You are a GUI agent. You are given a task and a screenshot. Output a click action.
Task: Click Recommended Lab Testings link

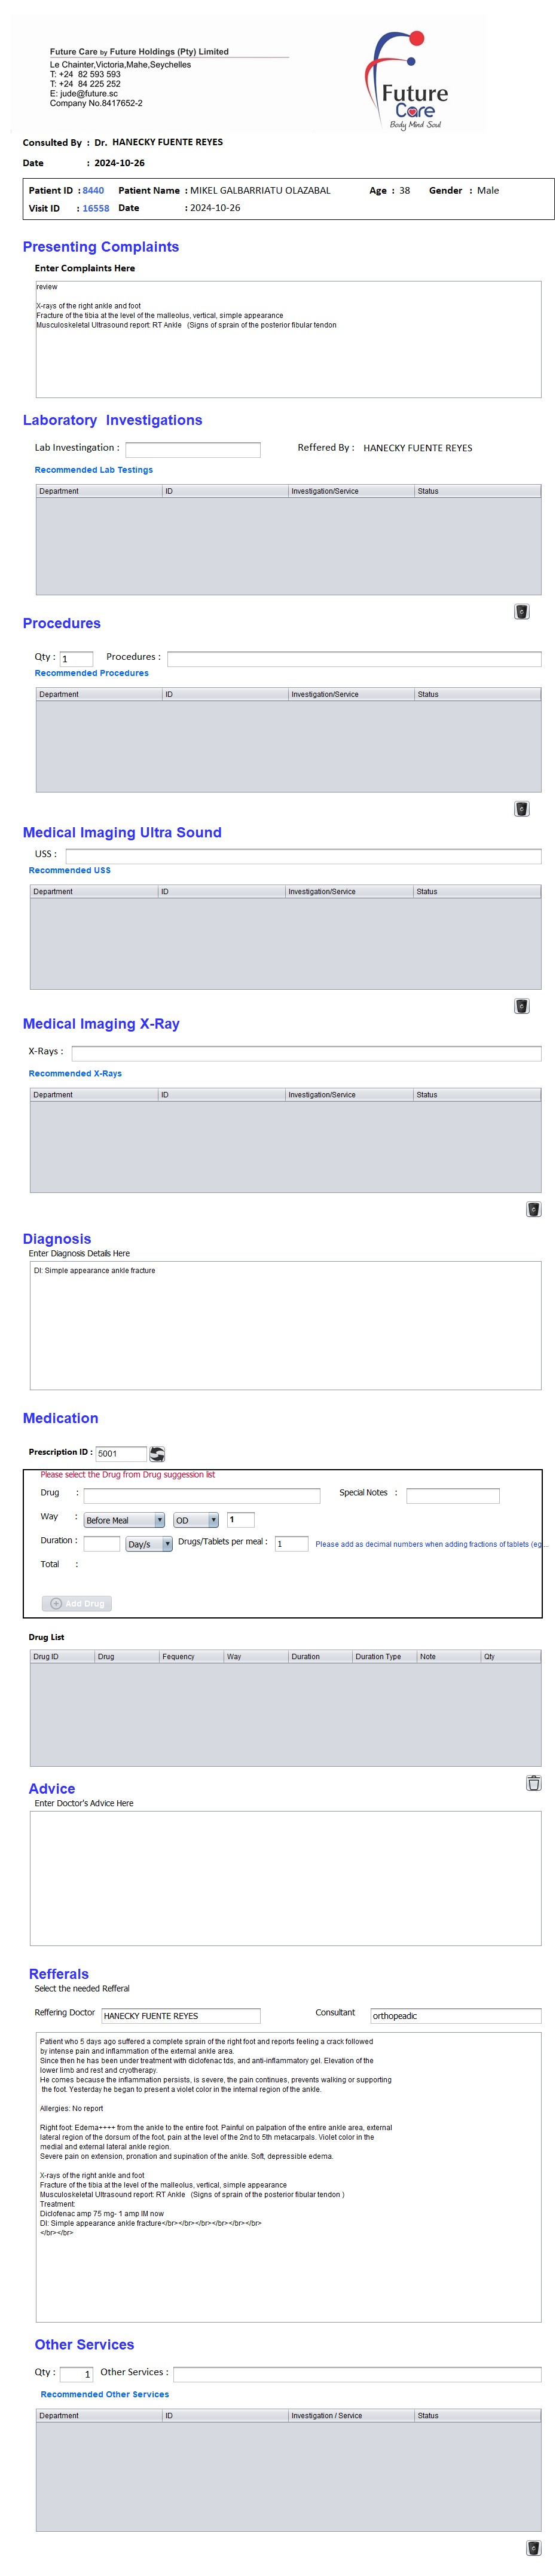click(94, 470)
